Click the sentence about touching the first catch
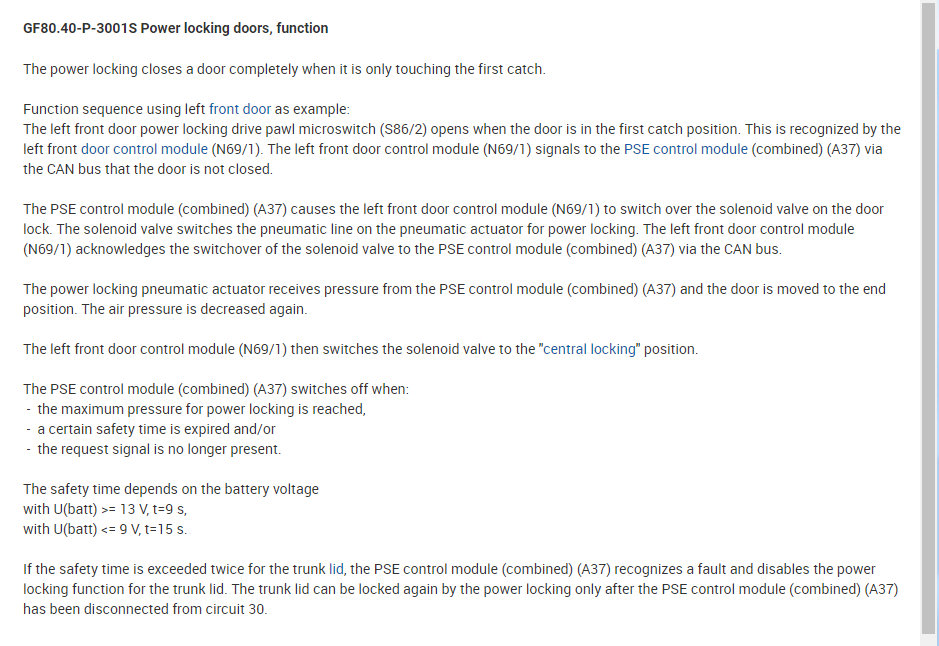Viewport: 939px width, 646px height. (x=285, y=69)
